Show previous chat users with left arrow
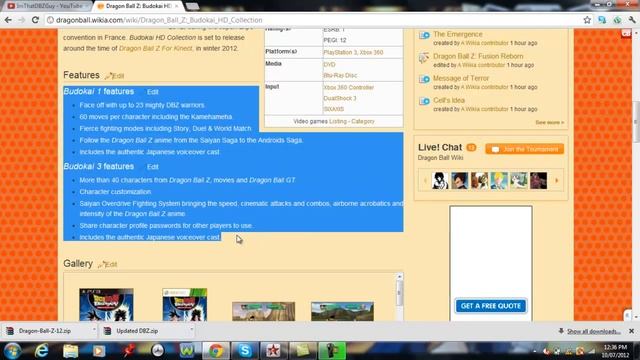This screenshot has height=360, width=640. [x=425, y=180]
